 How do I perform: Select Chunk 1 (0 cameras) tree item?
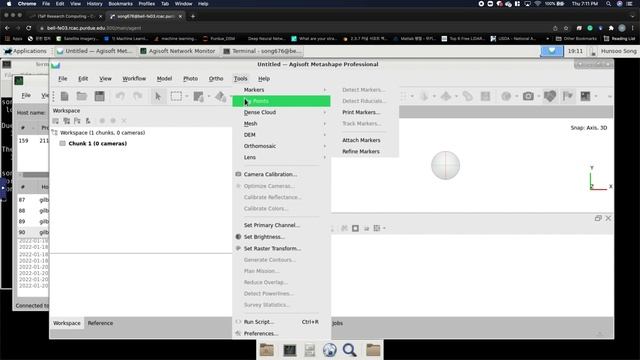pyautogui.click(x=98, y=144)
